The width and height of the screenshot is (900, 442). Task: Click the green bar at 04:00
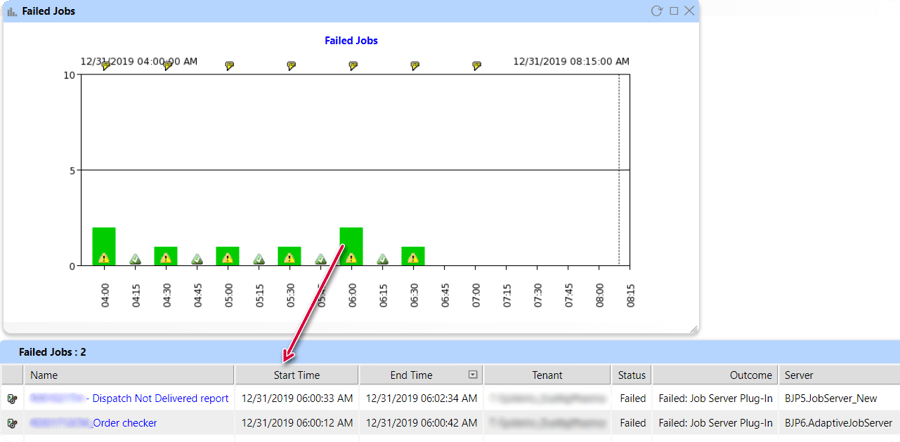click(x=104, y=246)
